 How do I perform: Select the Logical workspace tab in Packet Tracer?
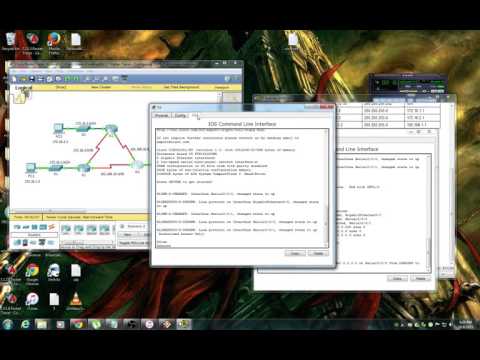click(x=24, y=88)
